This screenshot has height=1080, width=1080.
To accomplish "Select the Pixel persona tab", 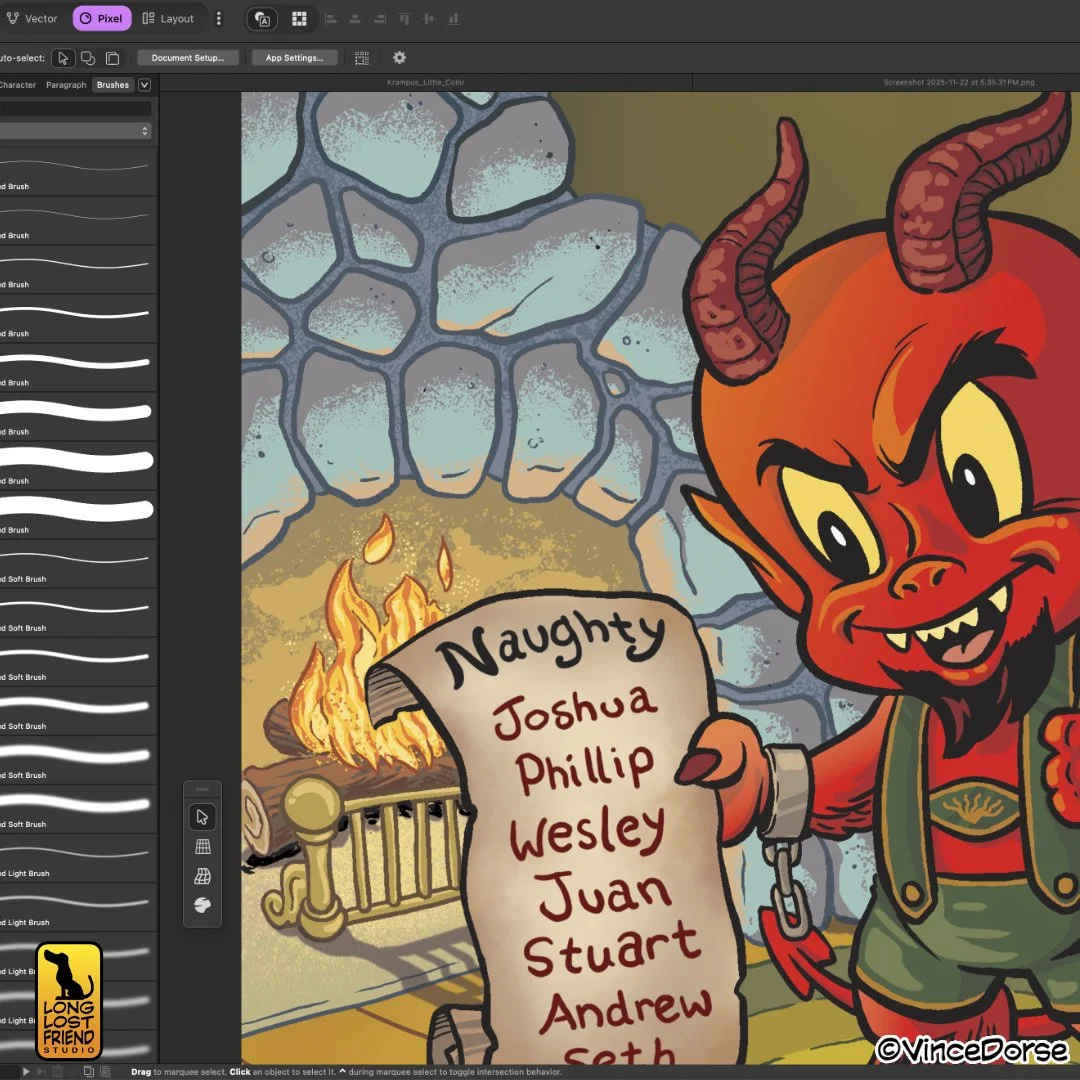I will (x=102, y=19).
